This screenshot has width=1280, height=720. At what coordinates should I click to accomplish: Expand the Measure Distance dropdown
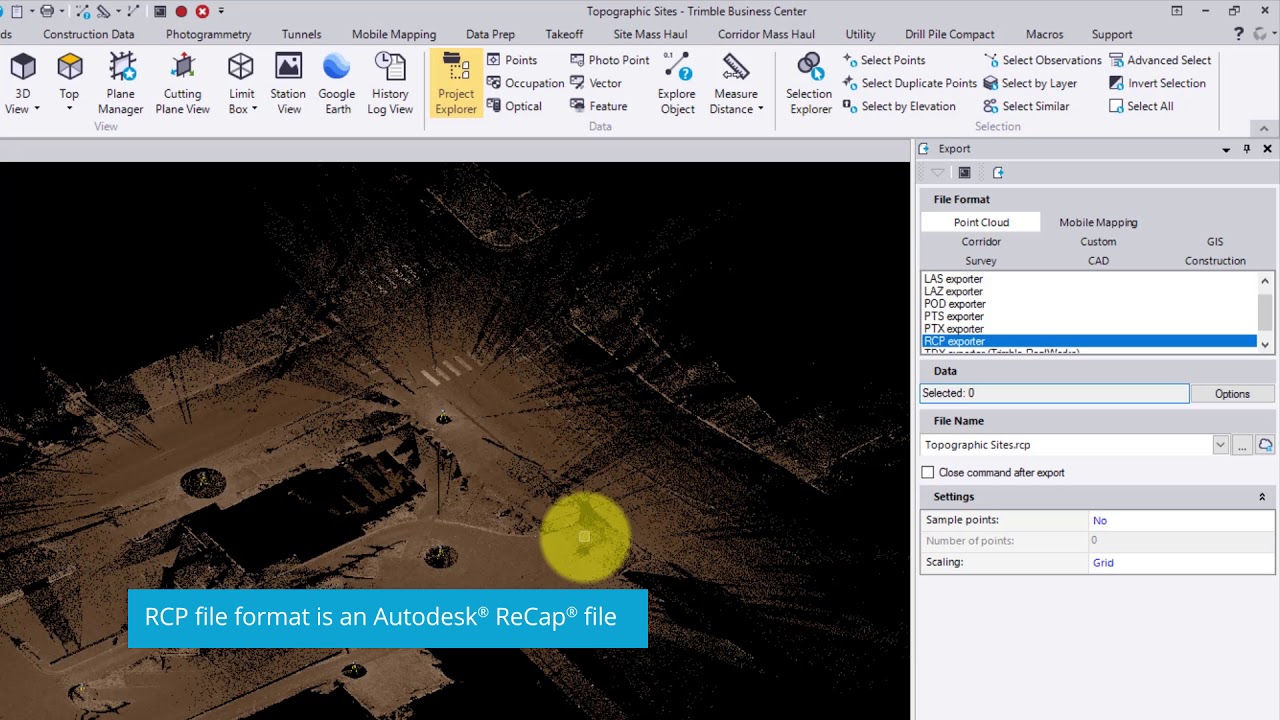click(761, 109)
